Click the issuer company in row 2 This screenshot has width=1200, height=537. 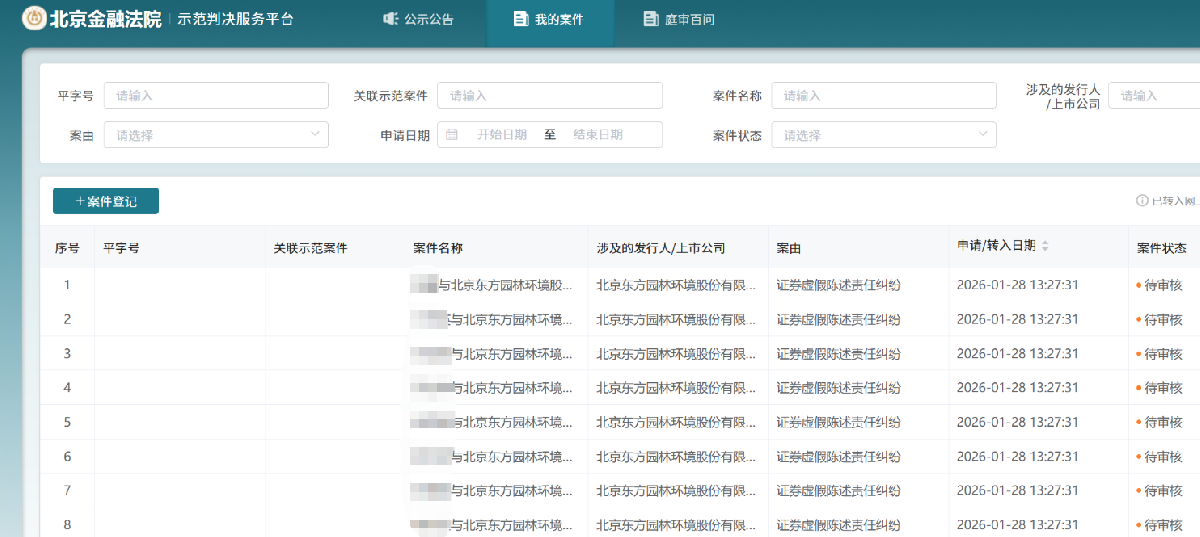[x=677, y=319]
